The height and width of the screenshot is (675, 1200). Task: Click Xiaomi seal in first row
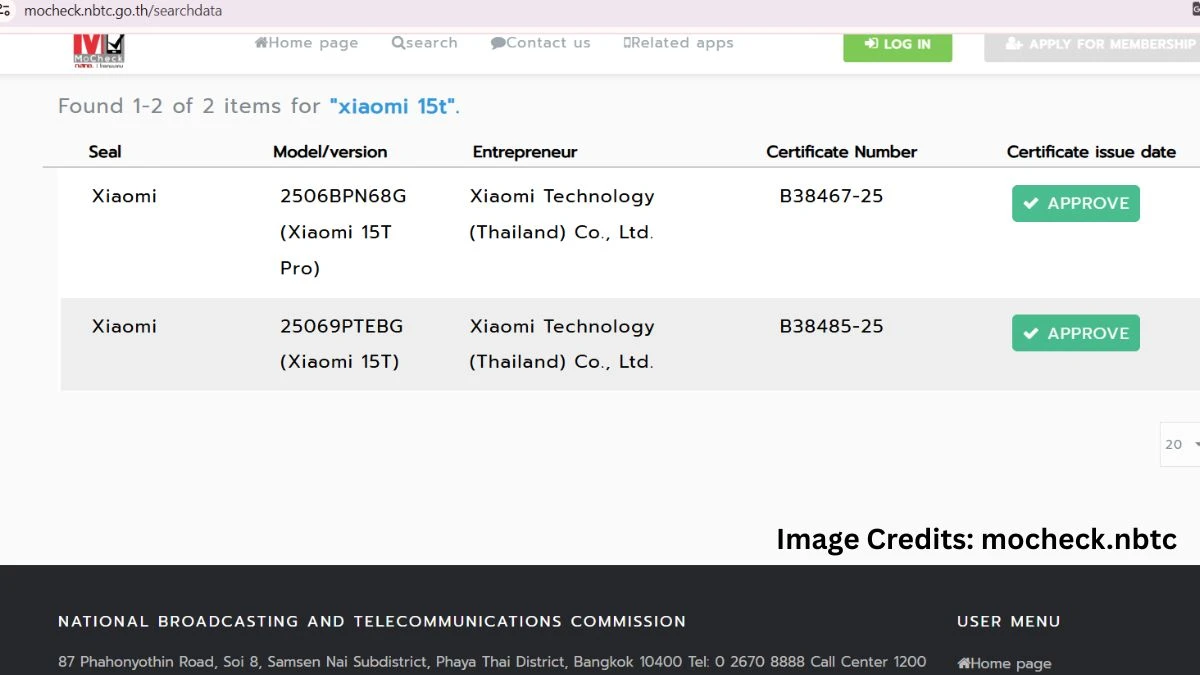tap(124, 196)
